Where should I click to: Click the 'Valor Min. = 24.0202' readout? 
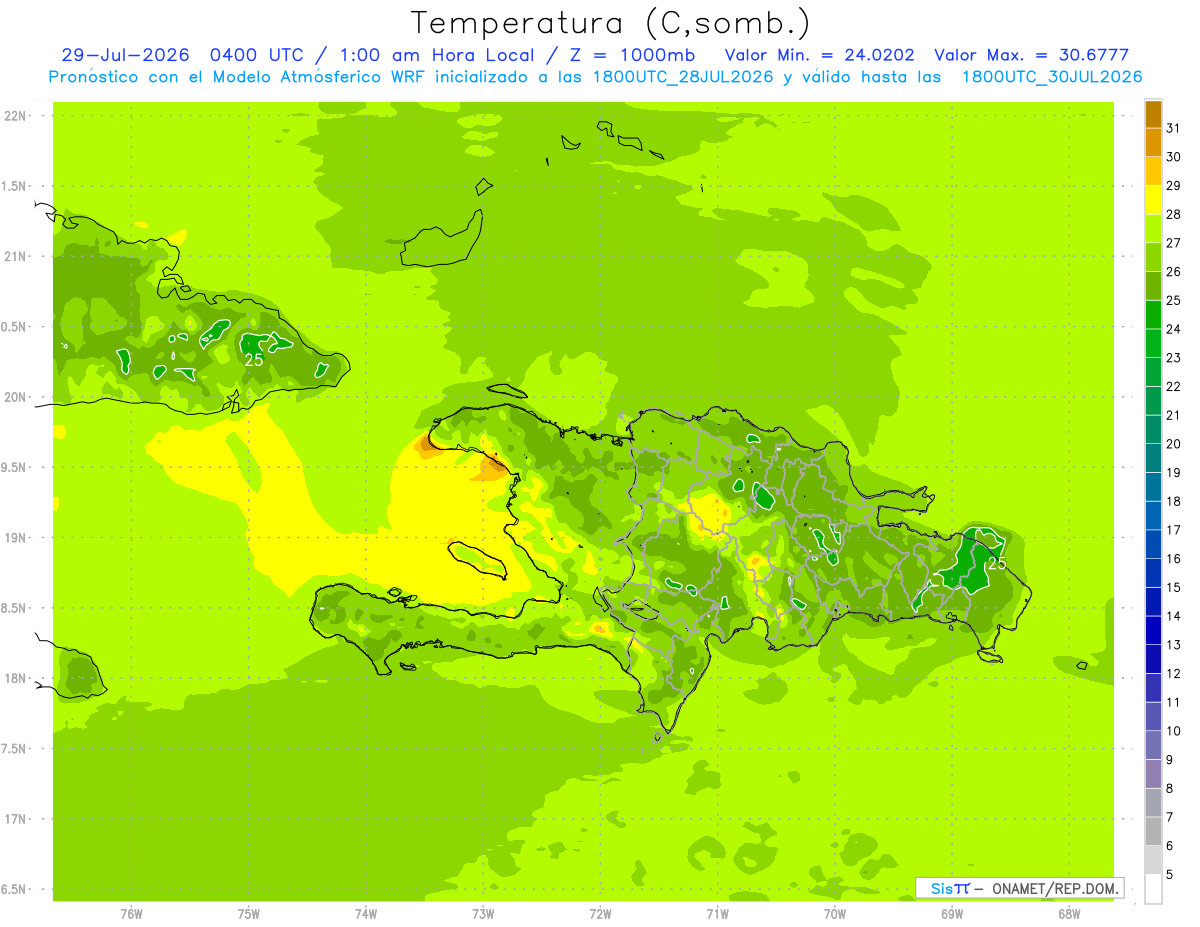click(819, 55)
